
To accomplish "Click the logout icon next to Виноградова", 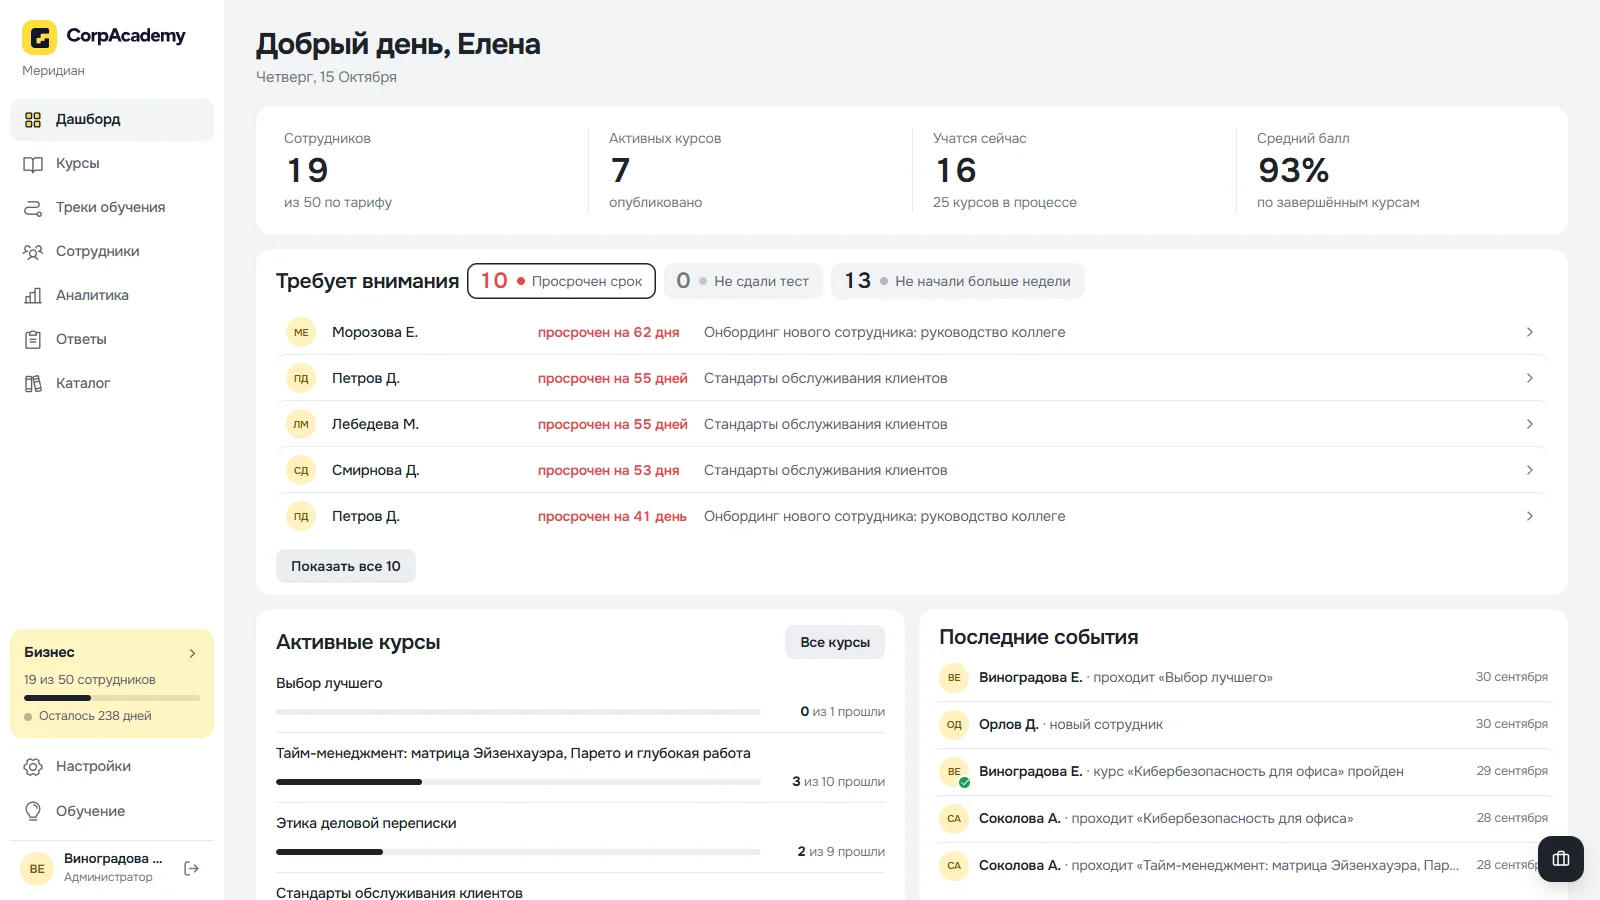I will (x=192, y=869).
